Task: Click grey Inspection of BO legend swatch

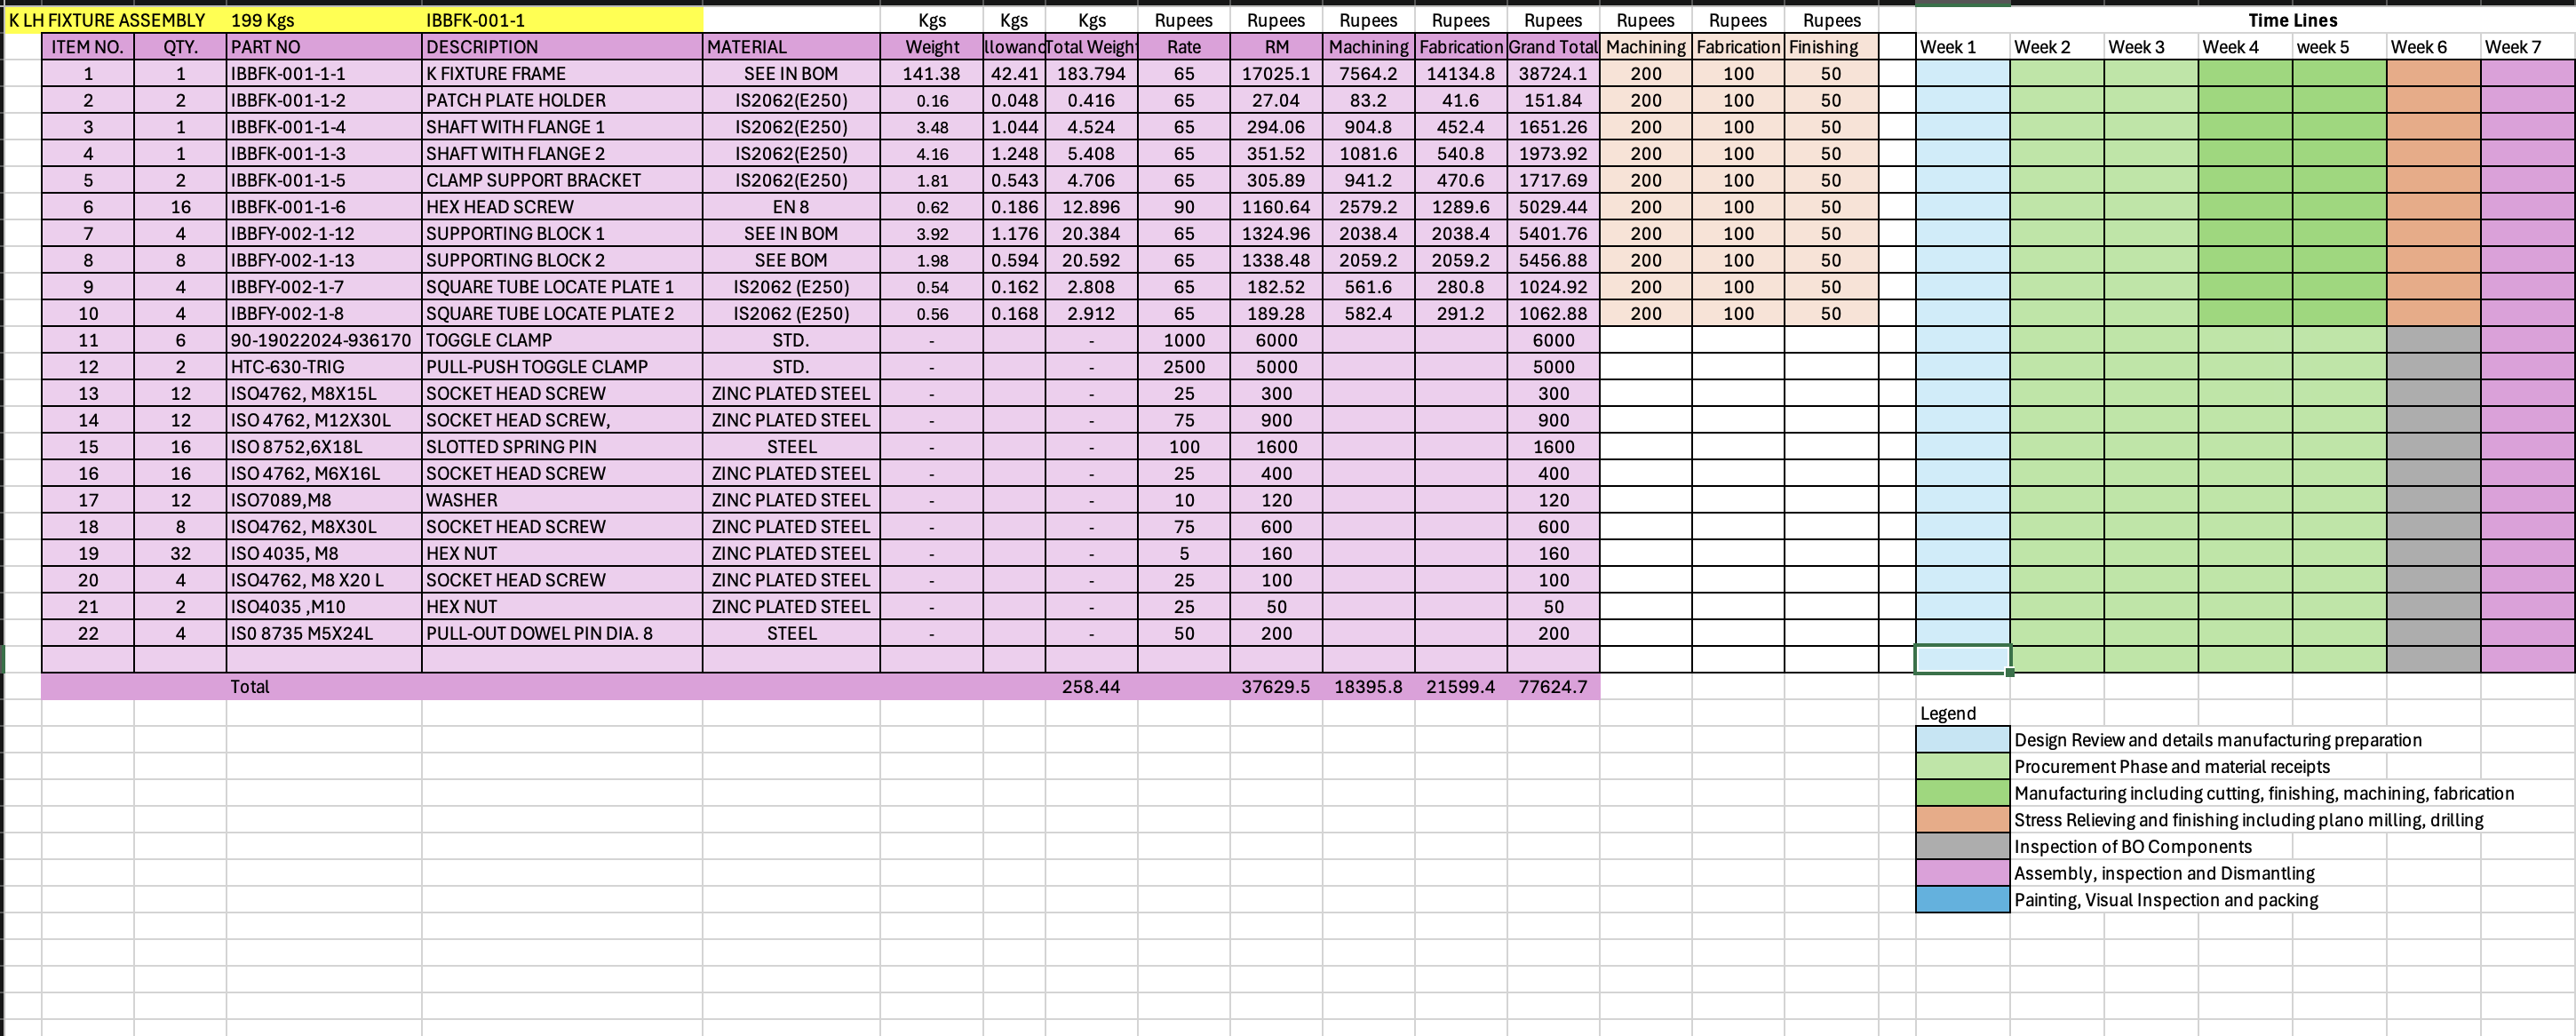Action: (x=1962, y=847)
